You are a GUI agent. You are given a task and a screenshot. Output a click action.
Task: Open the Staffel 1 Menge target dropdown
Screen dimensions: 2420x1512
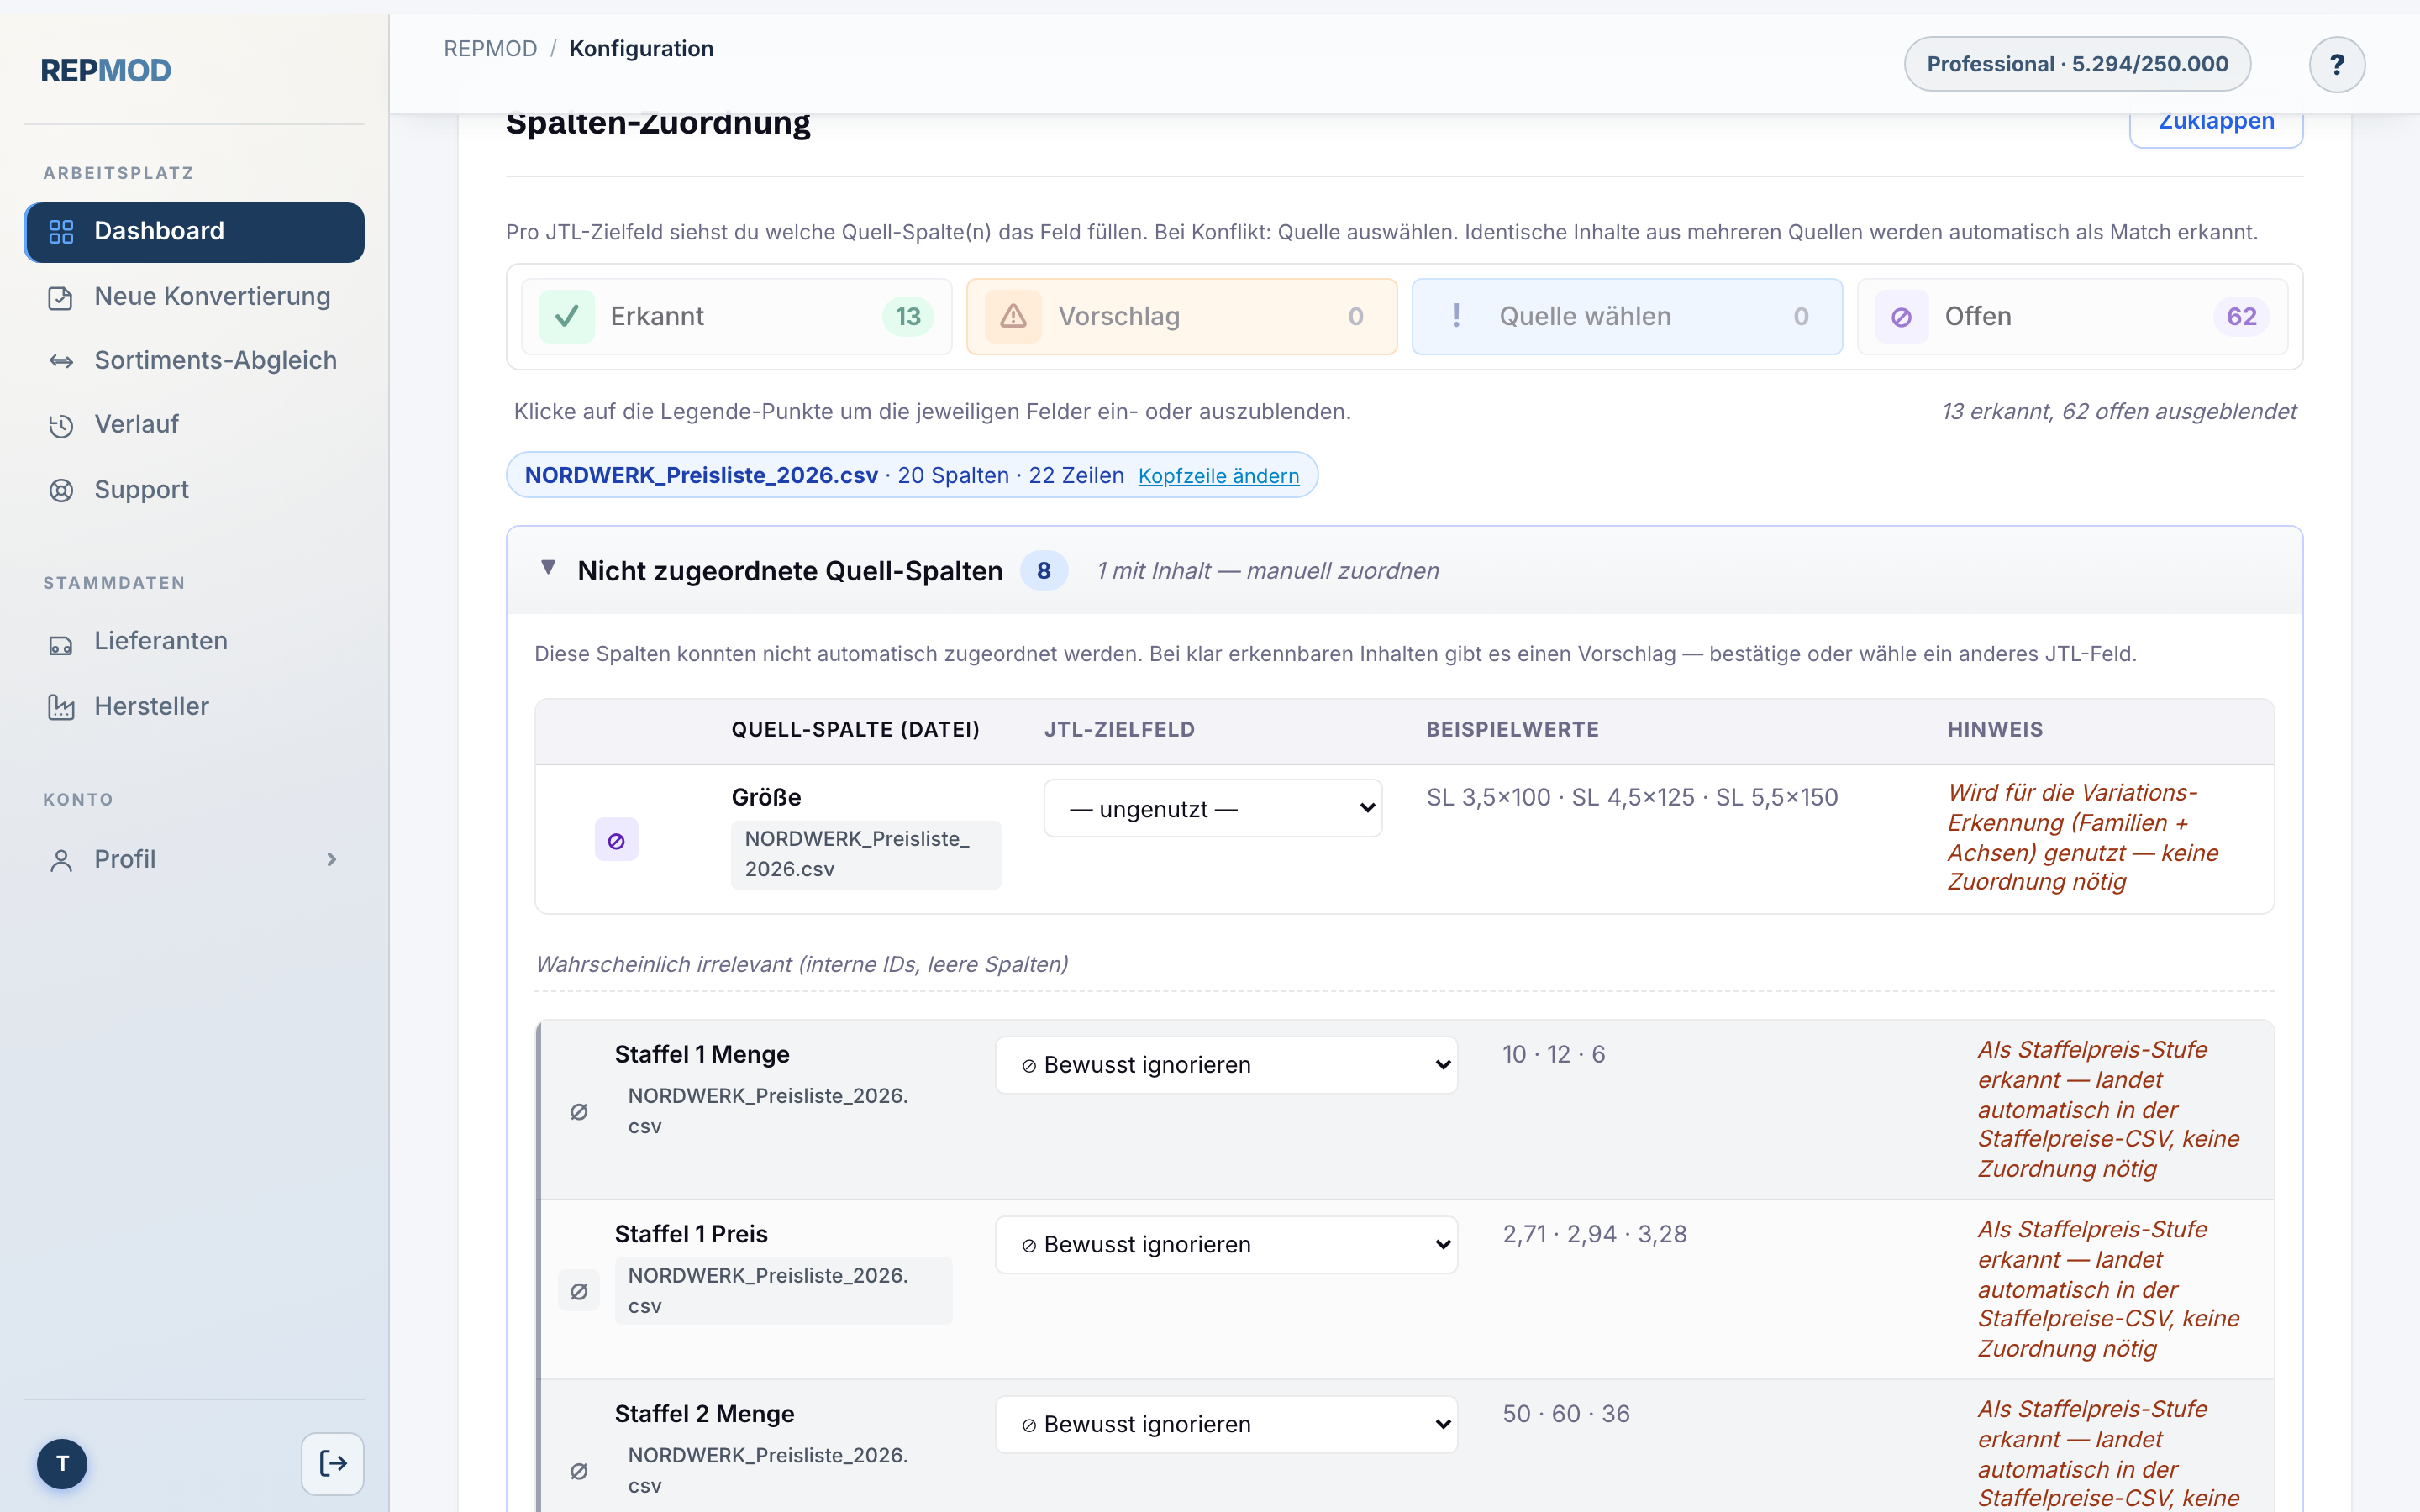coord(1226,1065)
